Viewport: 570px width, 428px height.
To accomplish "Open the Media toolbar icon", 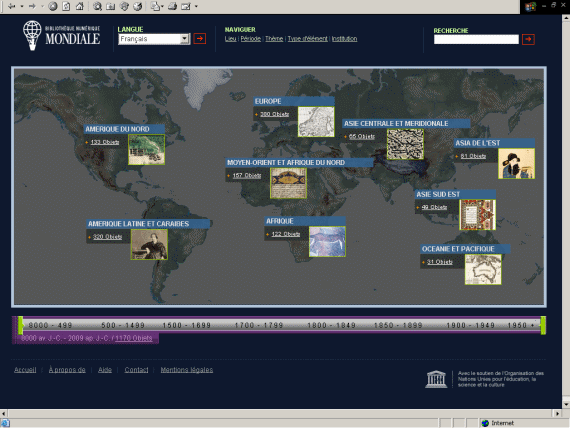I will (124, 6).
